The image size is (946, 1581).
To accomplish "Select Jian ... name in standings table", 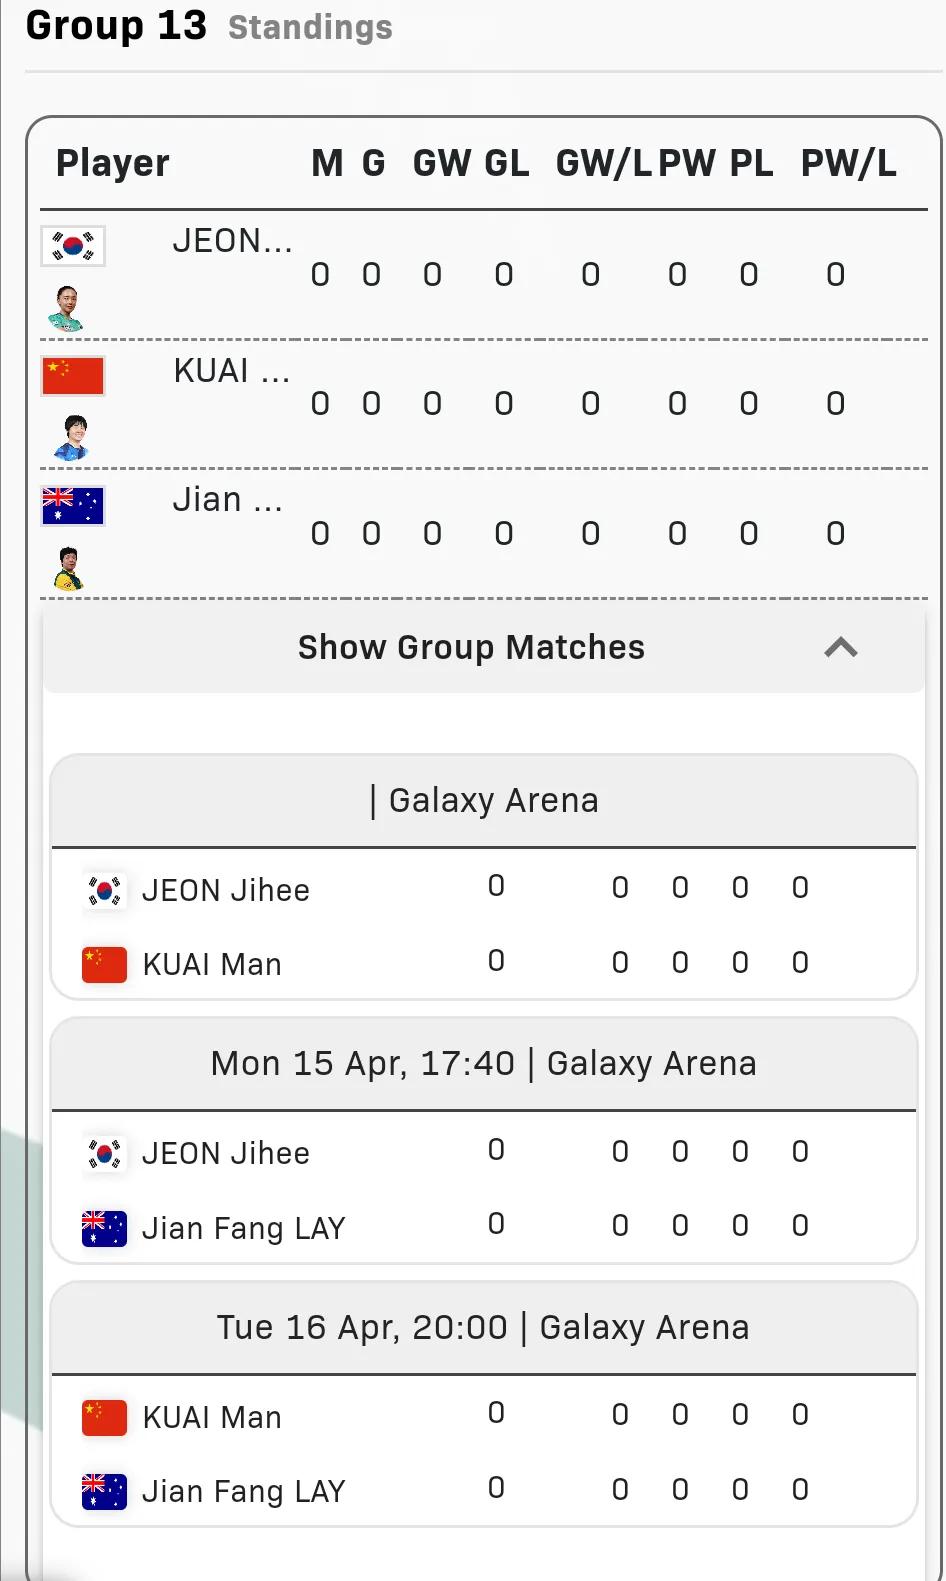I will [228, 499].
